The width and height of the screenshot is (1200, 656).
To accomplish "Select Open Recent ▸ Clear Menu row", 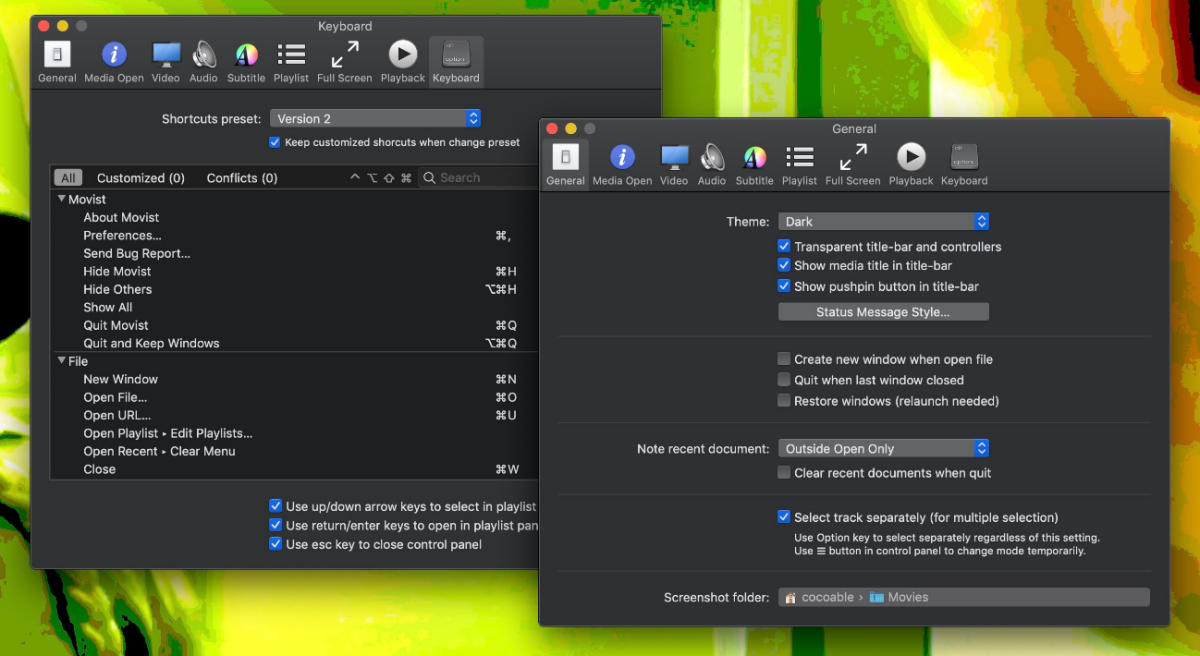I will click(295, 451).
